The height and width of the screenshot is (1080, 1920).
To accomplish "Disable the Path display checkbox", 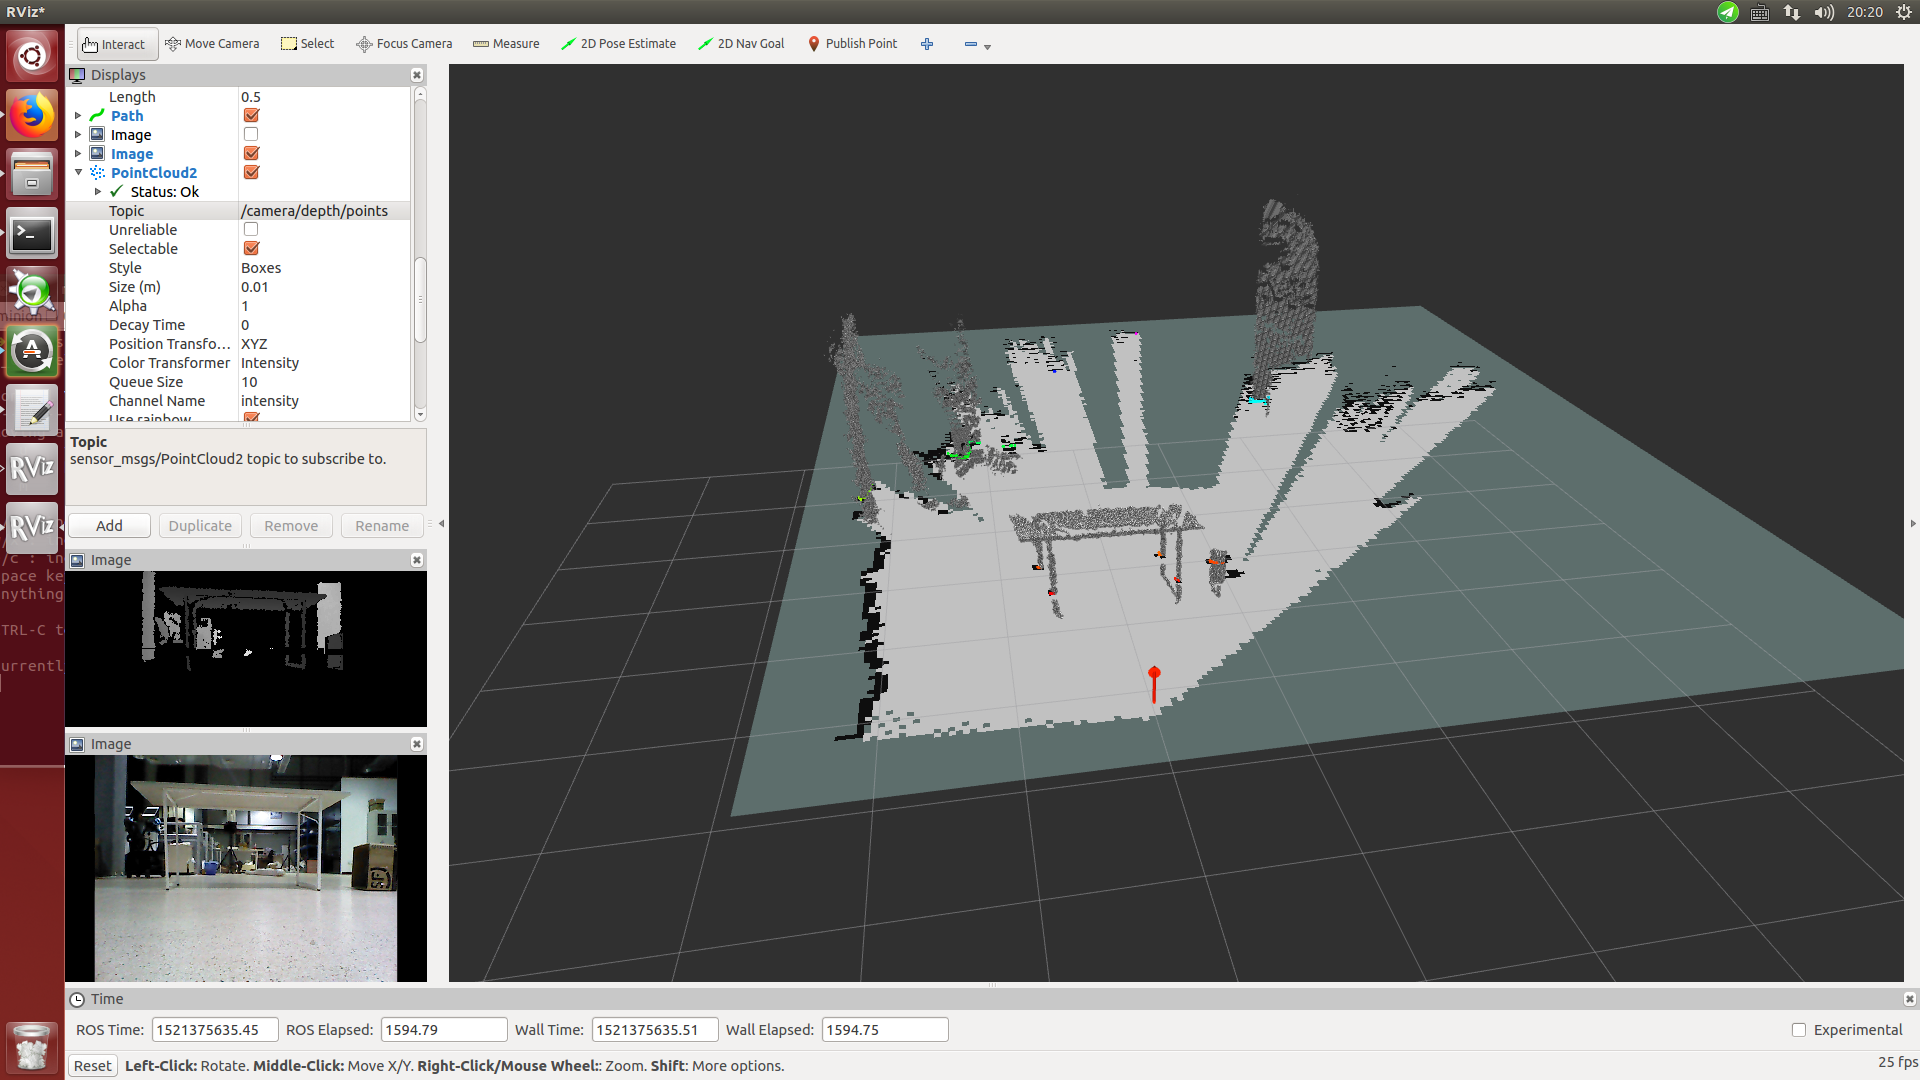I will (x=251, y=116).
